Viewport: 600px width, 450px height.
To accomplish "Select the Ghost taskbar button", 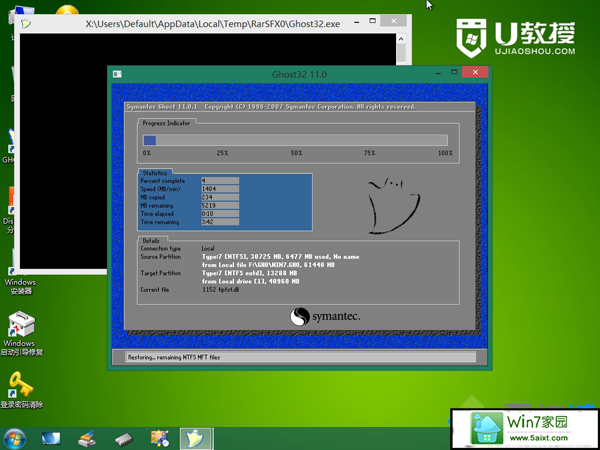I will (x=196, y=439).
